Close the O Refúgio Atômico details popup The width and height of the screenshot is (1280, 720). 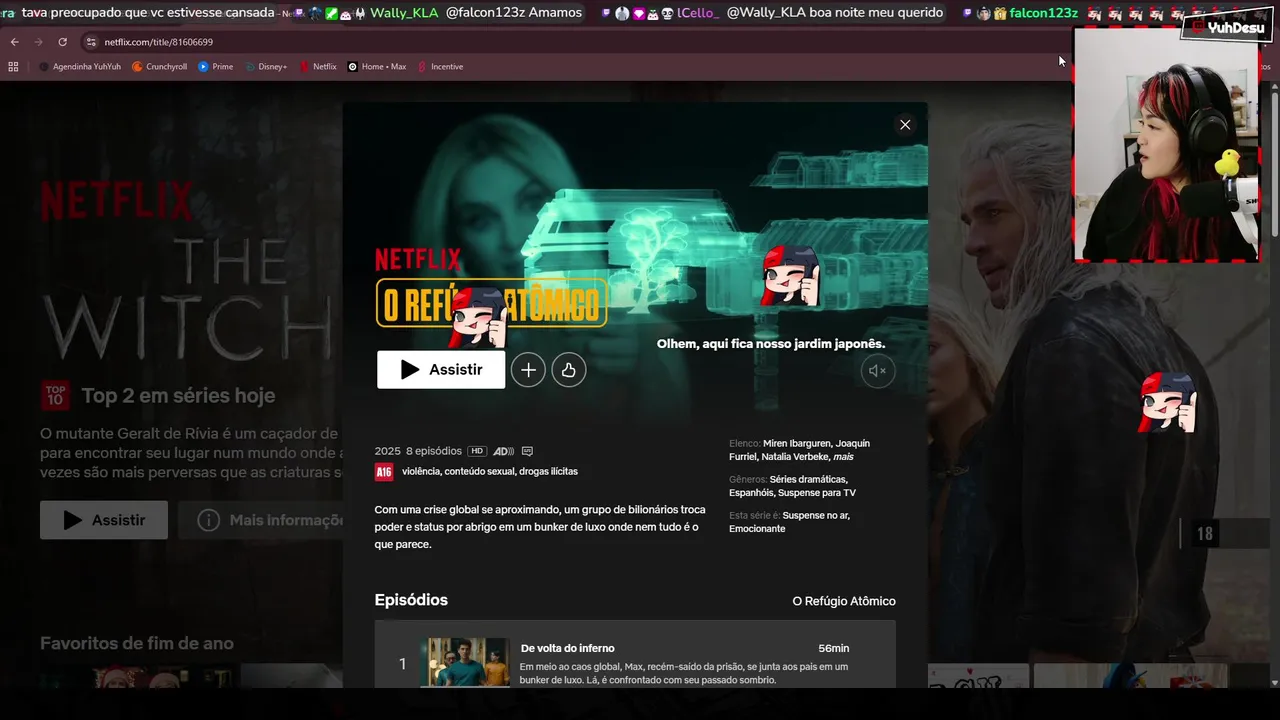click(905, 125)
